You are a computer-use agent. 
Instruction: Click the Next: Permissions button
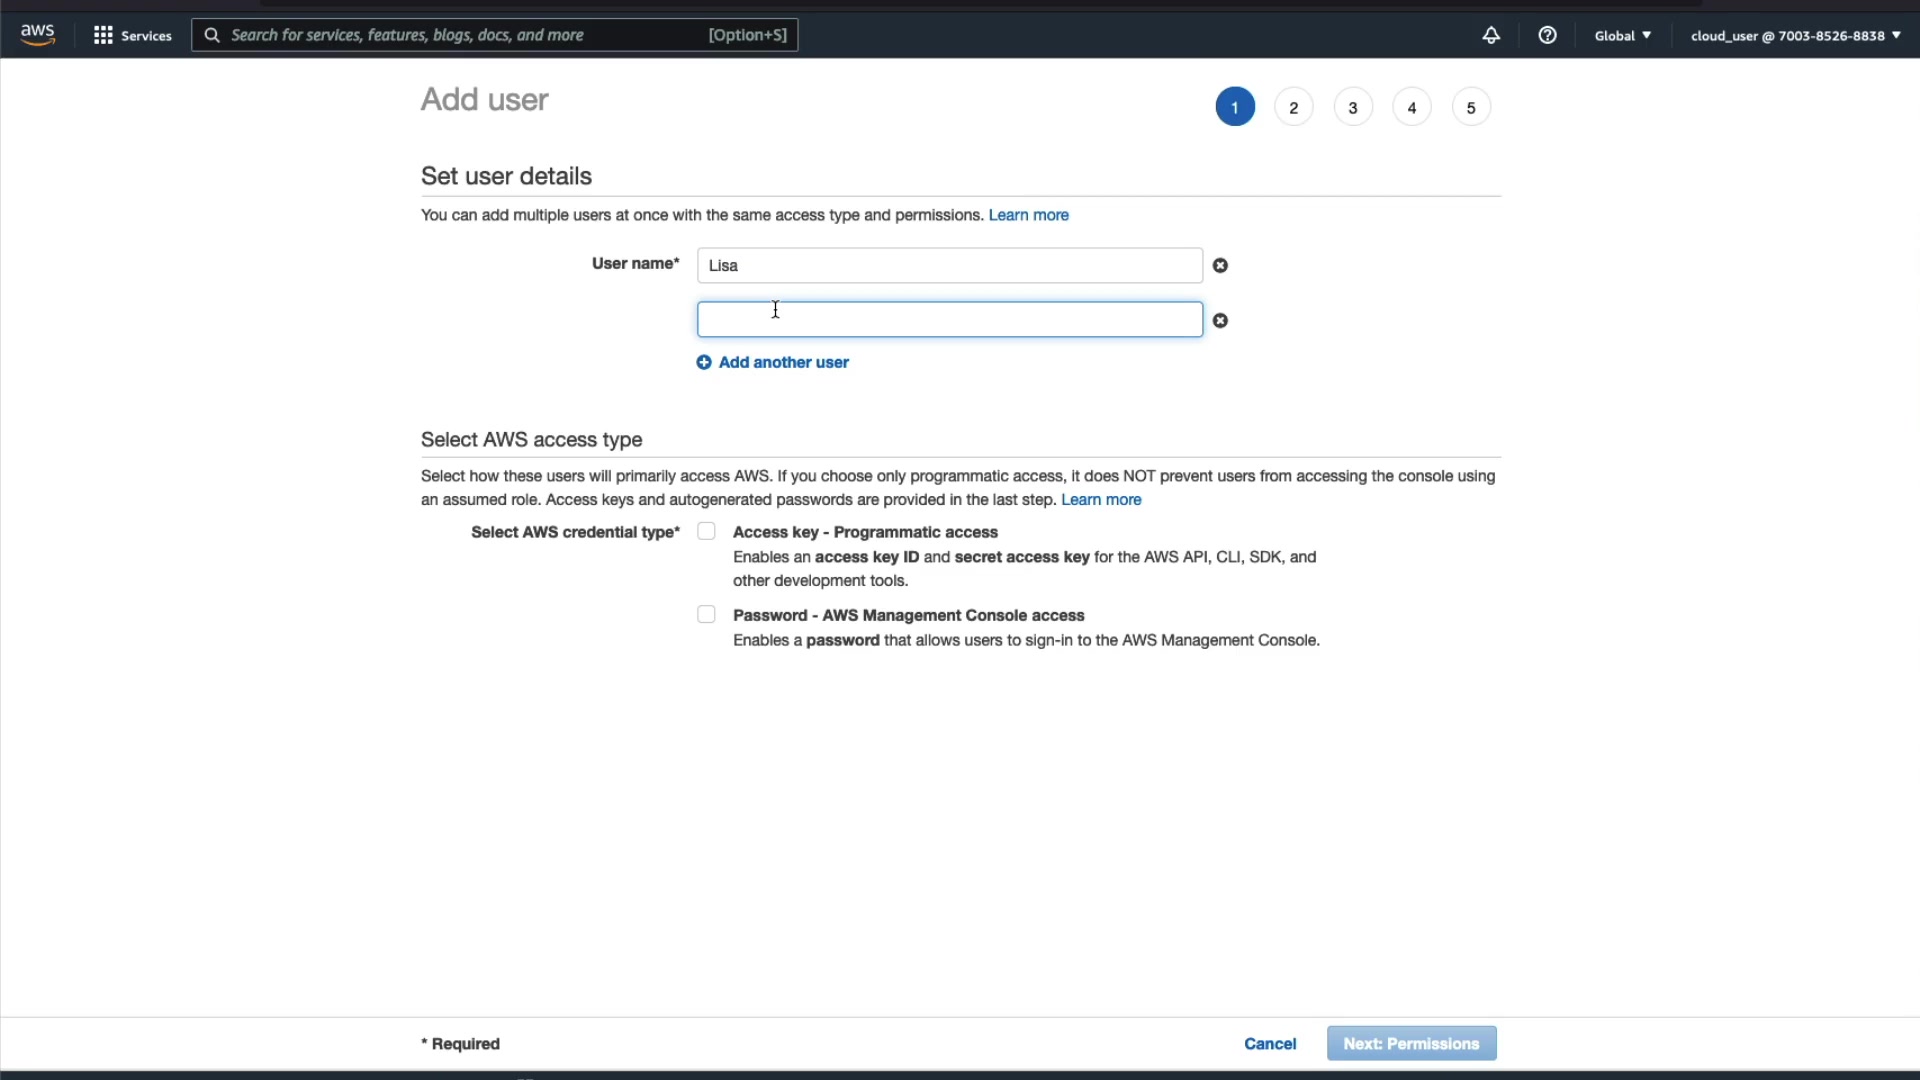pos(1411,1044)
